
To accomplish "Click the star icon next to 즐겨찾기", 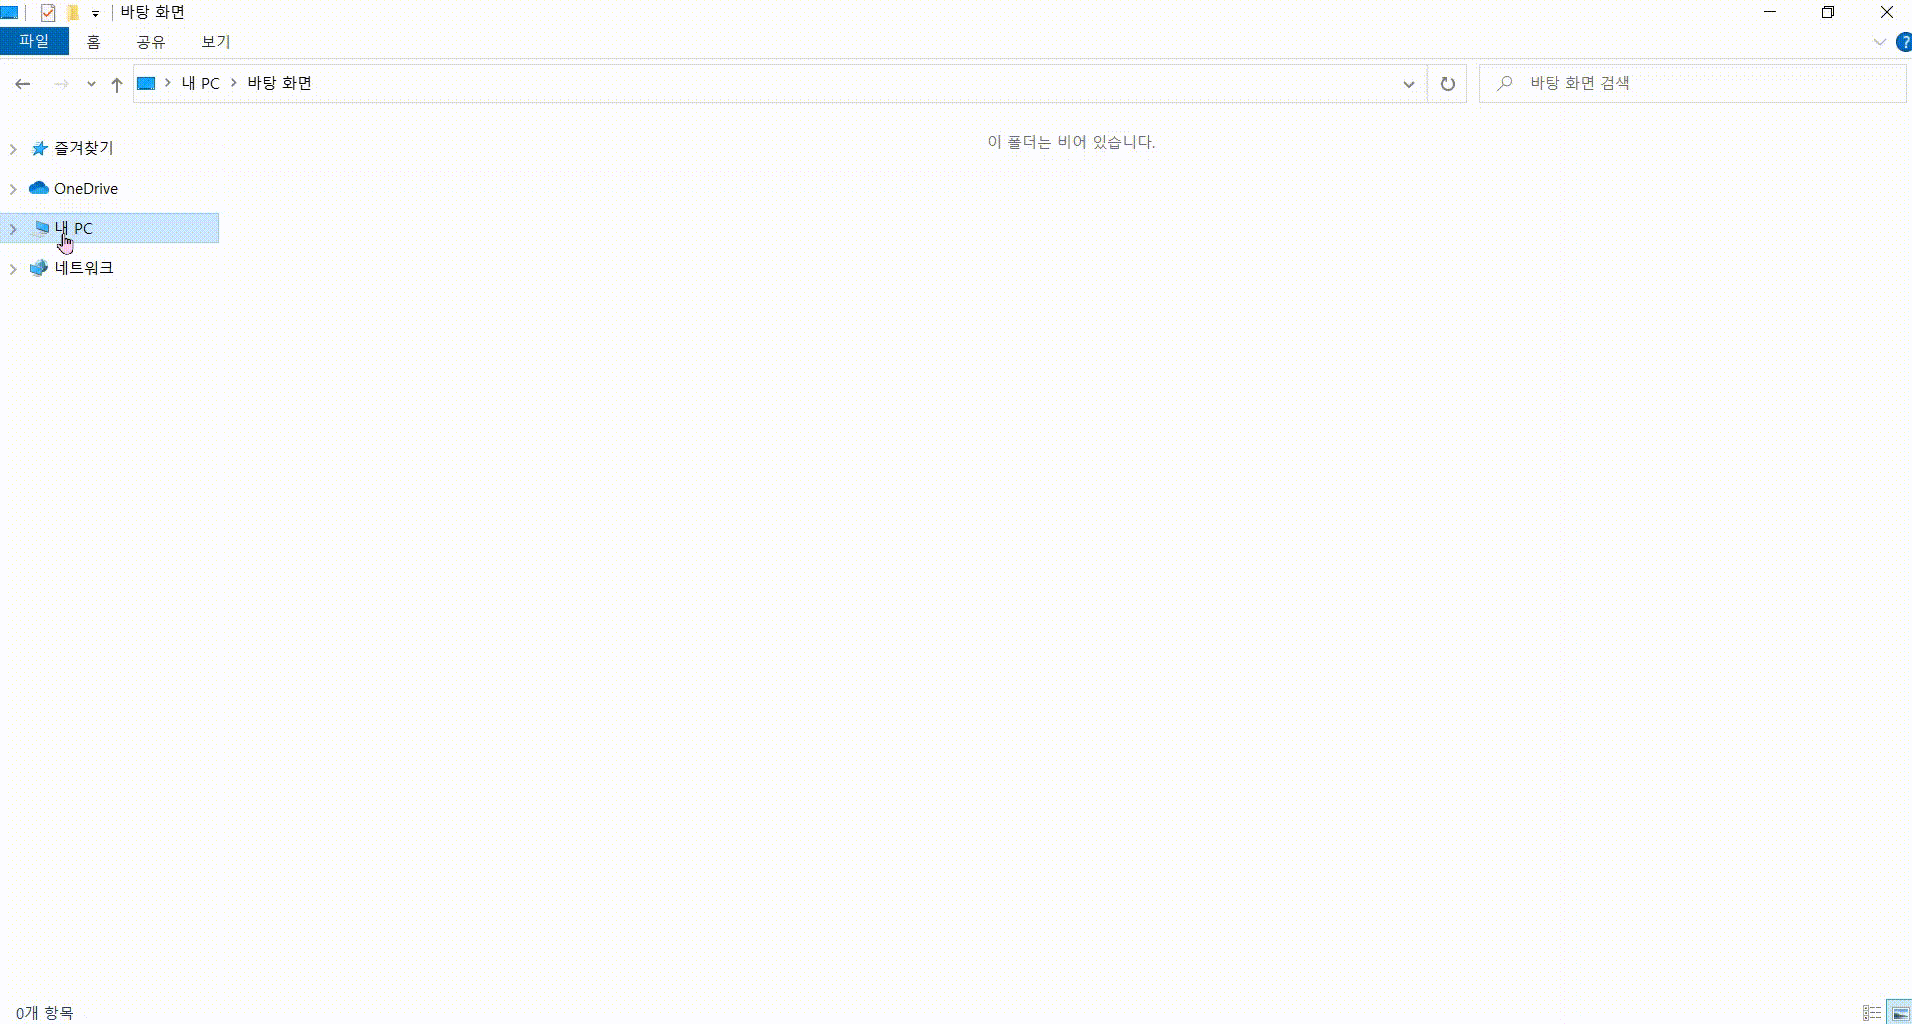I will click(39, 148).
